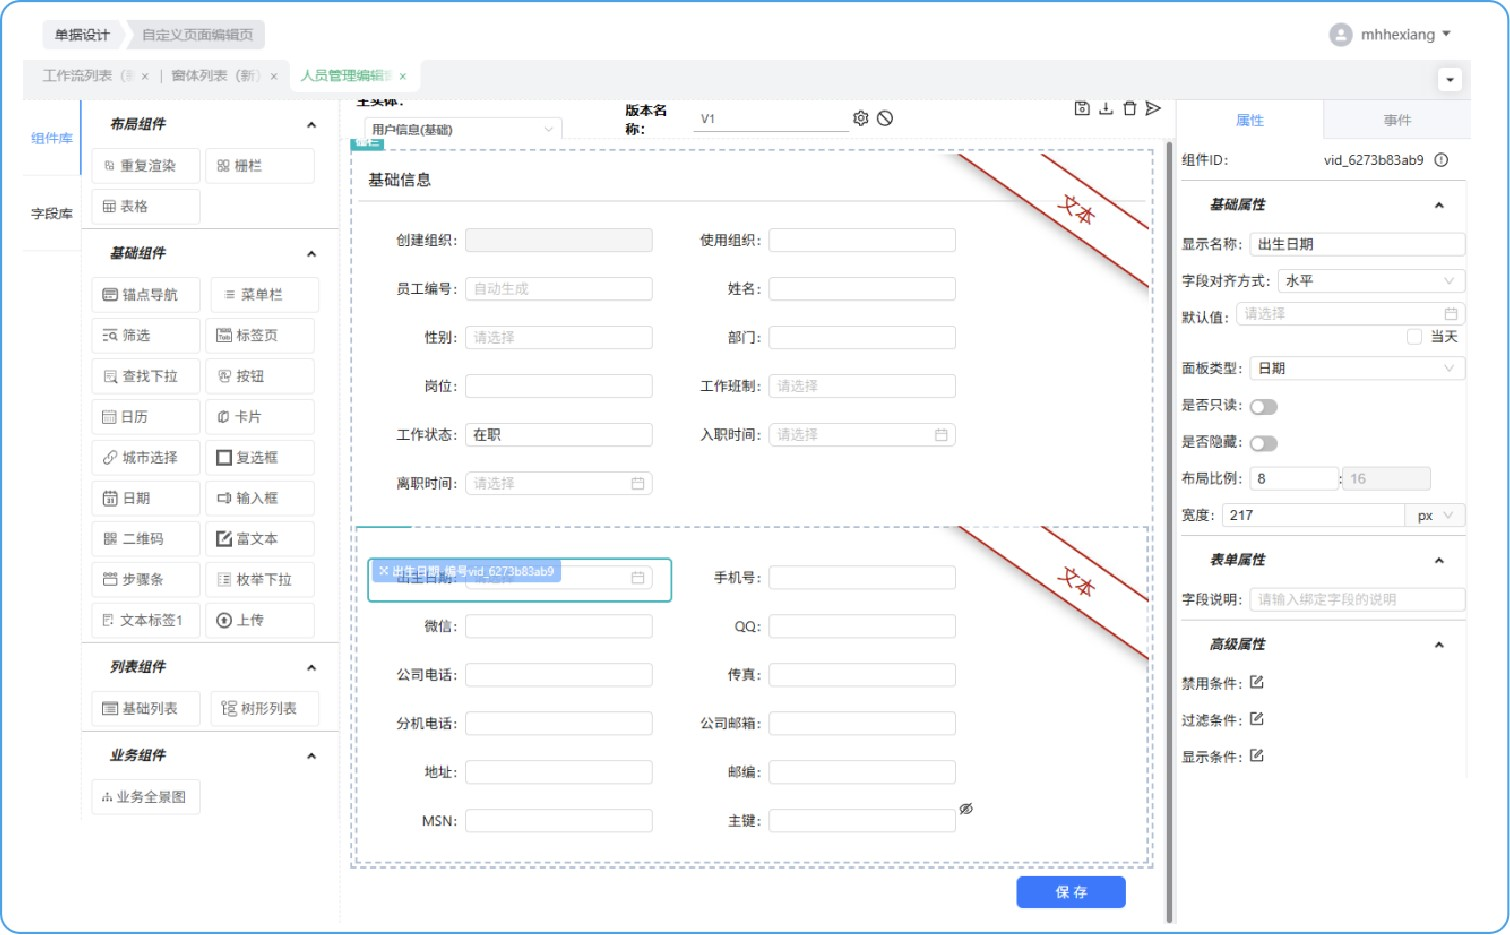The image size is (1510, 935).
Task: Open the 字段库 field library tab
Action: pos(51,213)
